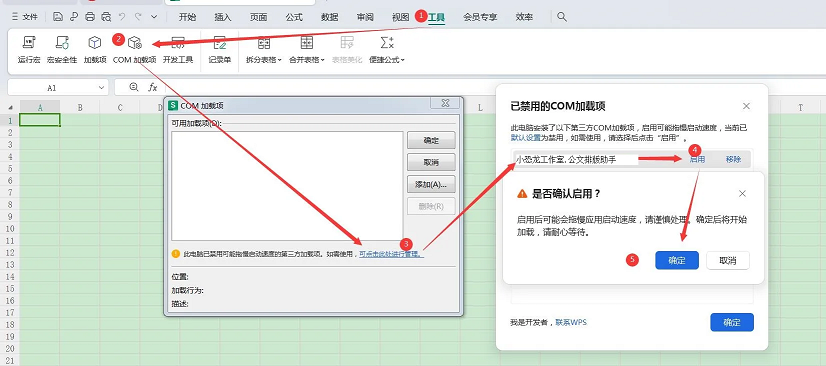
Task: Click the 默认设置 link
Action: 526,137
